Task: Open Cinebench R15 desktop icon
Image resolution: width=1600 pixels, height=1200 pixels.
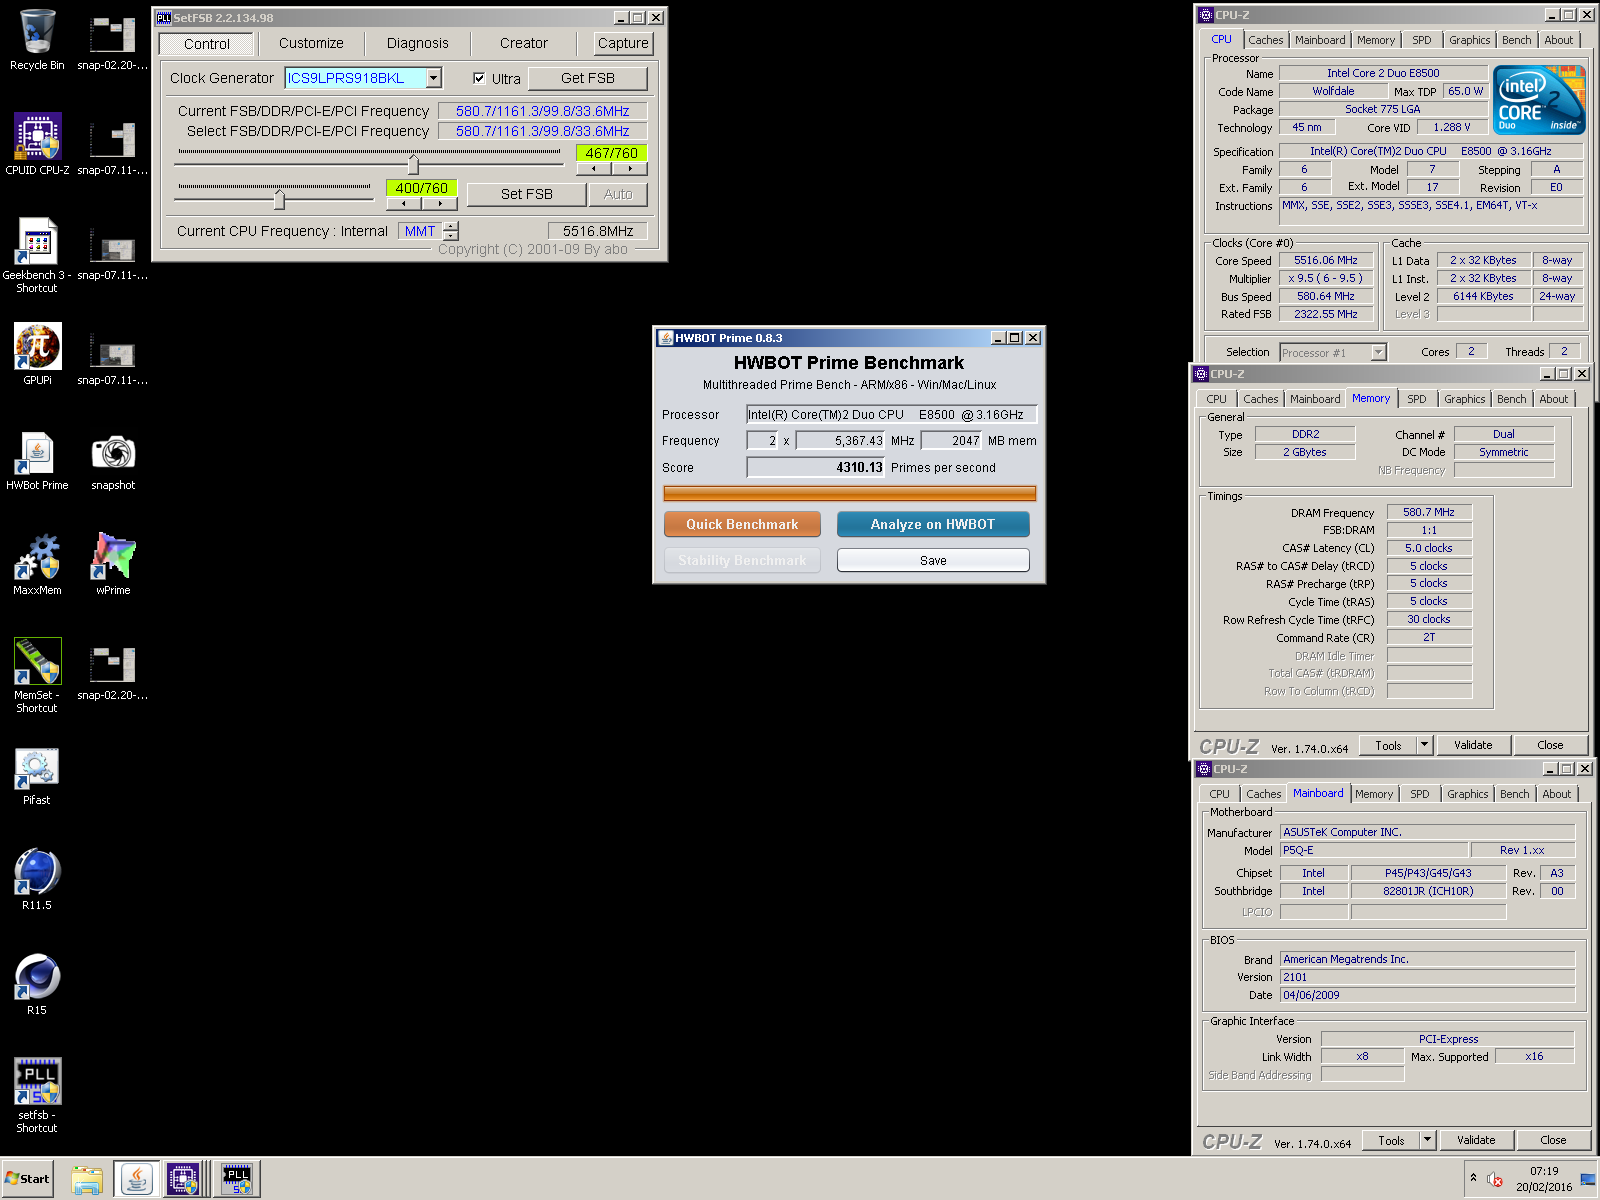Action: (x=37, y=985)
